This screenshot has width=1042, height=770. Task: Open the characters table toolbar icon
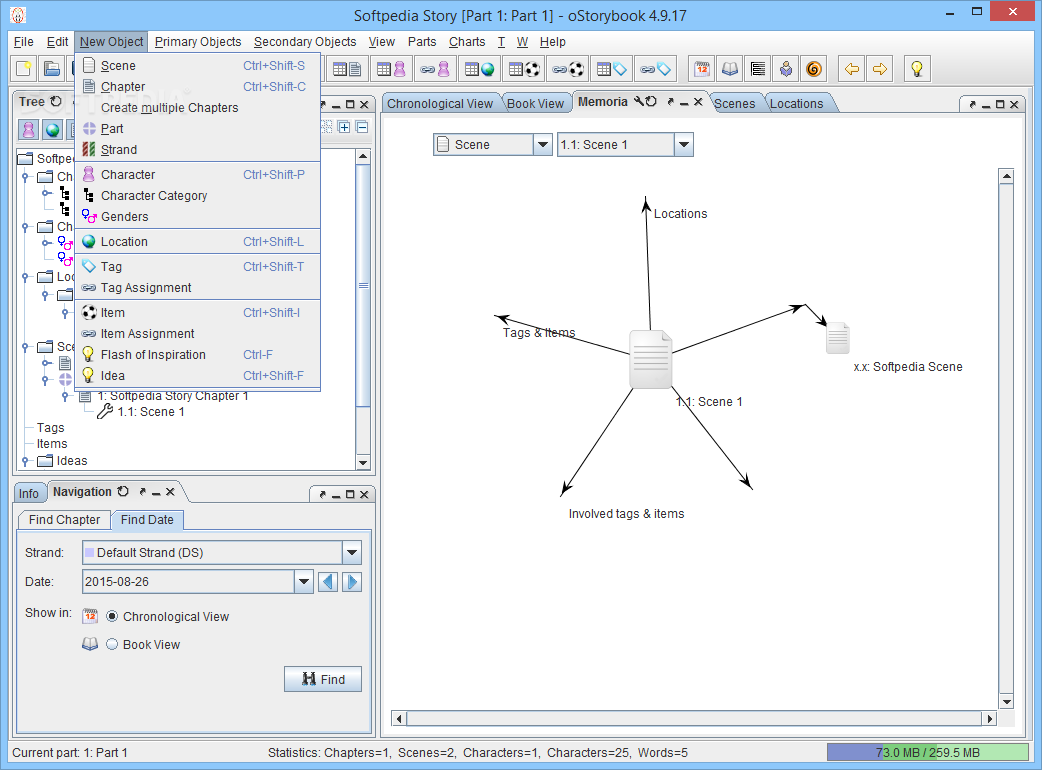pyautogui.click(x=391, y=69)
